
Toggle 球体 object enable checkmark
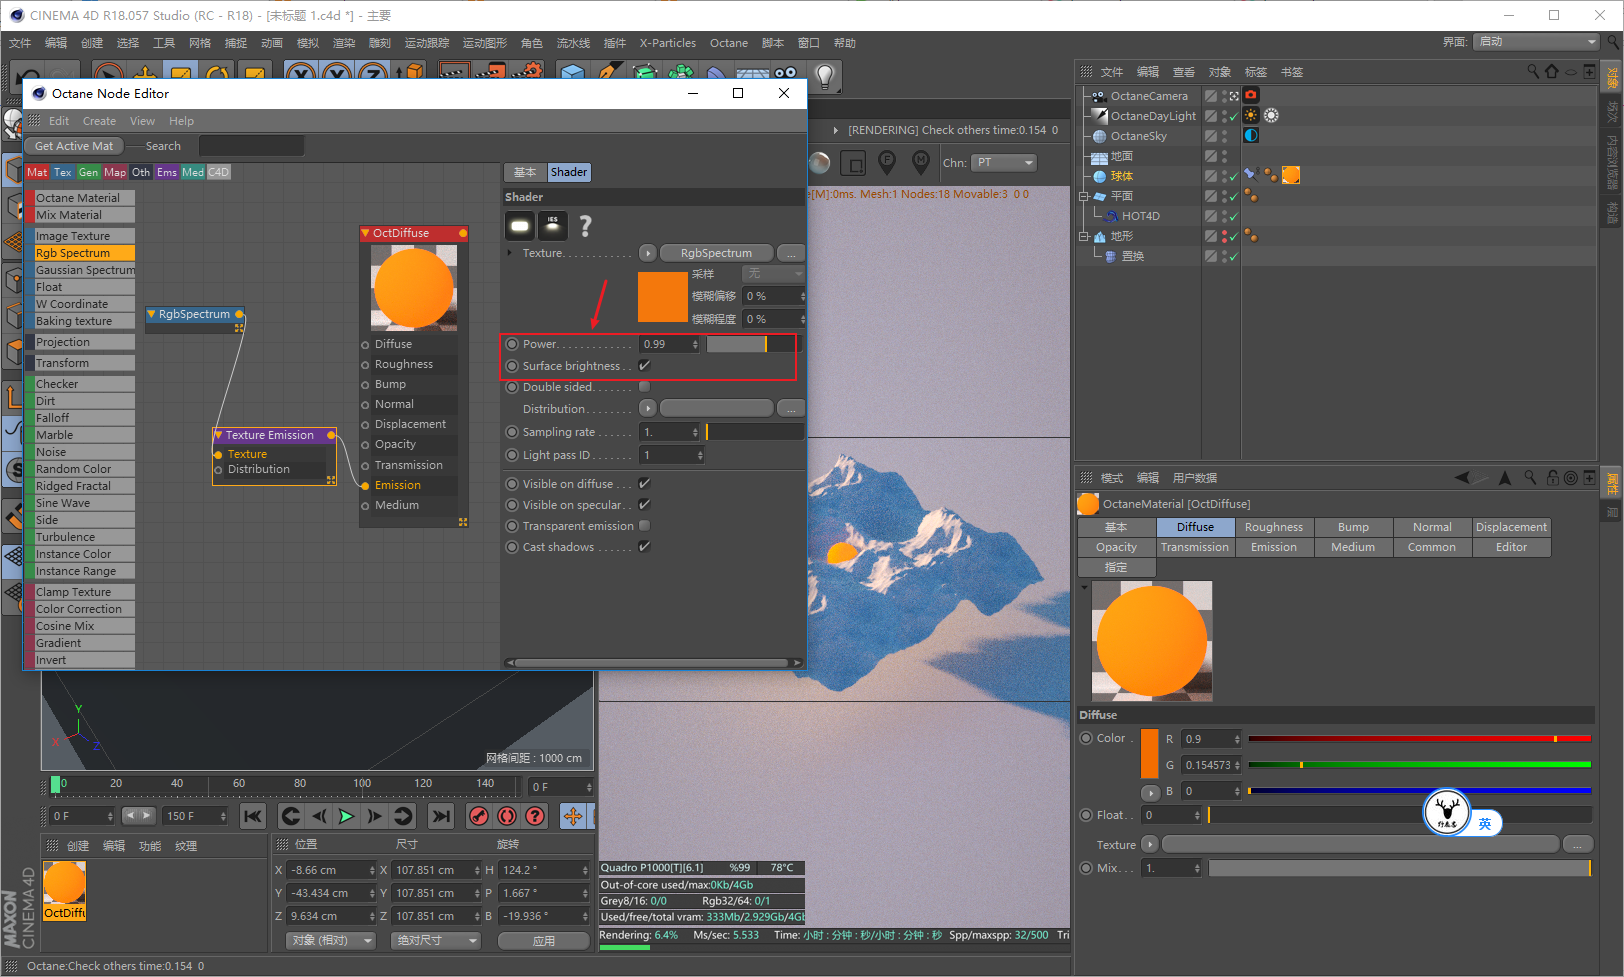1234,176
